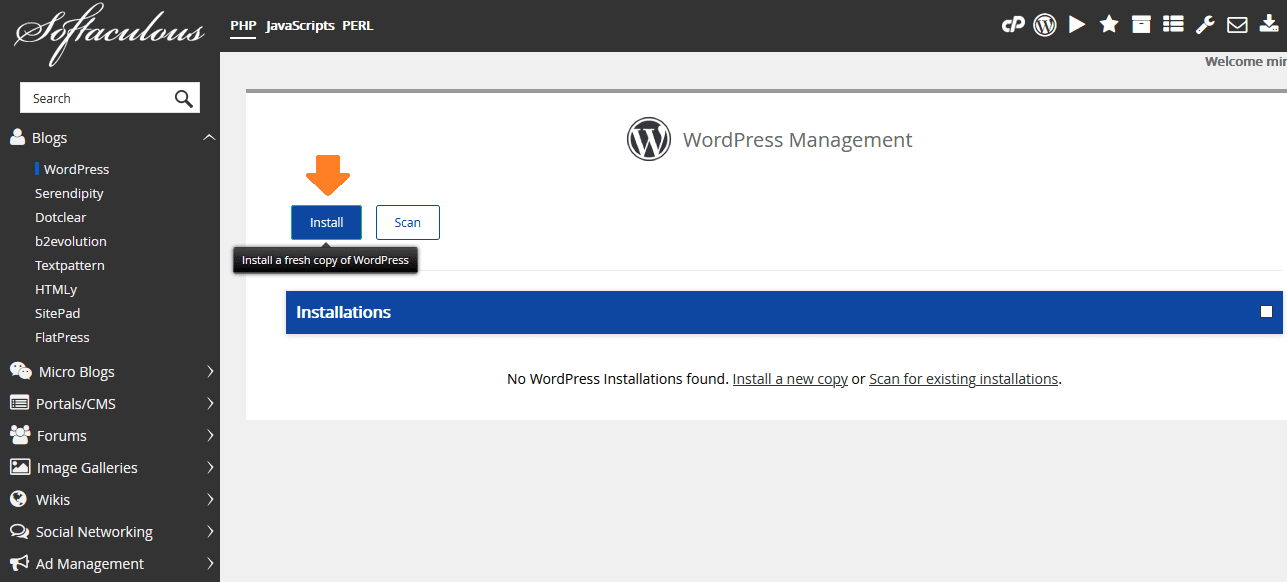Click the blue Install button

[x=326, y=222]
